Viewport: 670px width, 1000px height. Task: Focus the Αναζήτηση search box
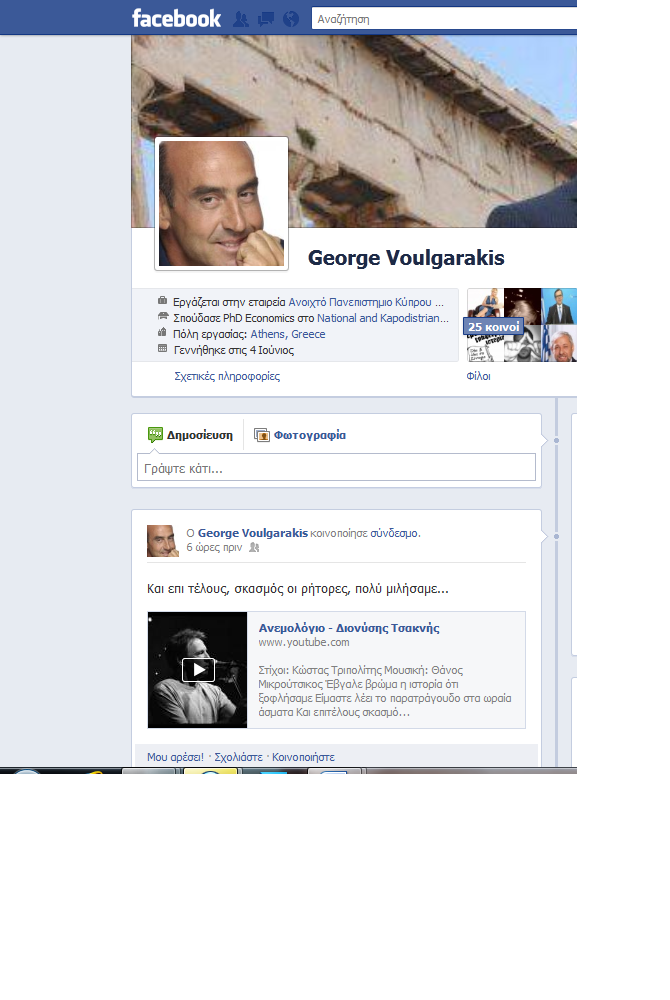440,18
